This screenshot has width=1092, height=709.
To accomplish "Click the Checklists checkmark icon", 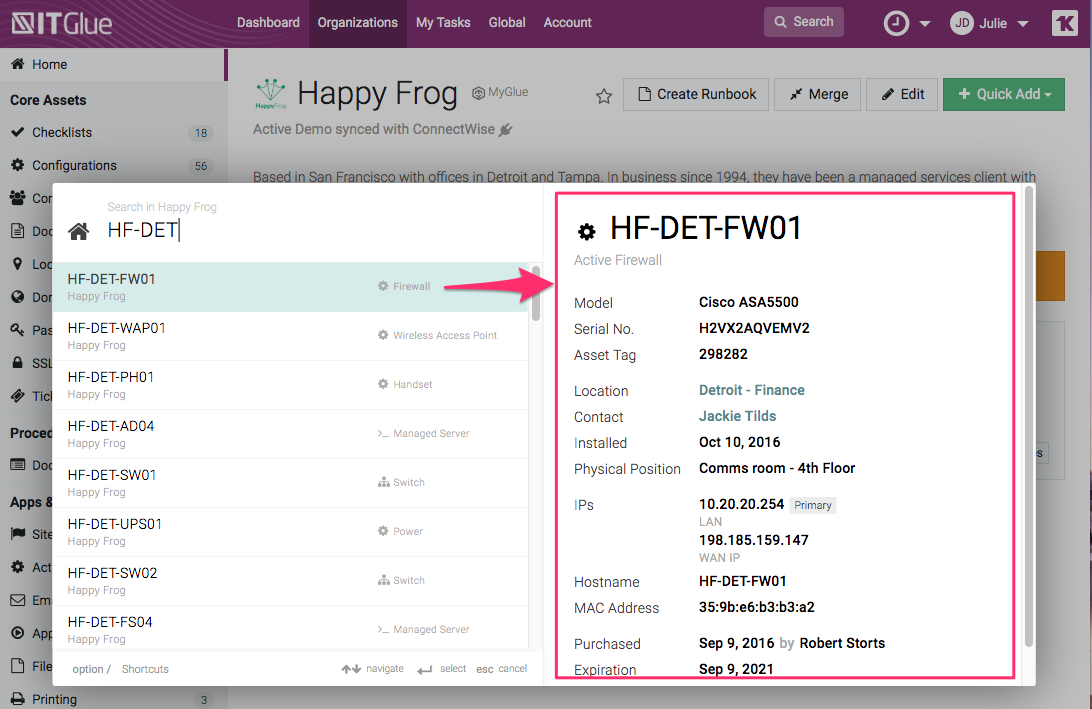I will [17, 132].
